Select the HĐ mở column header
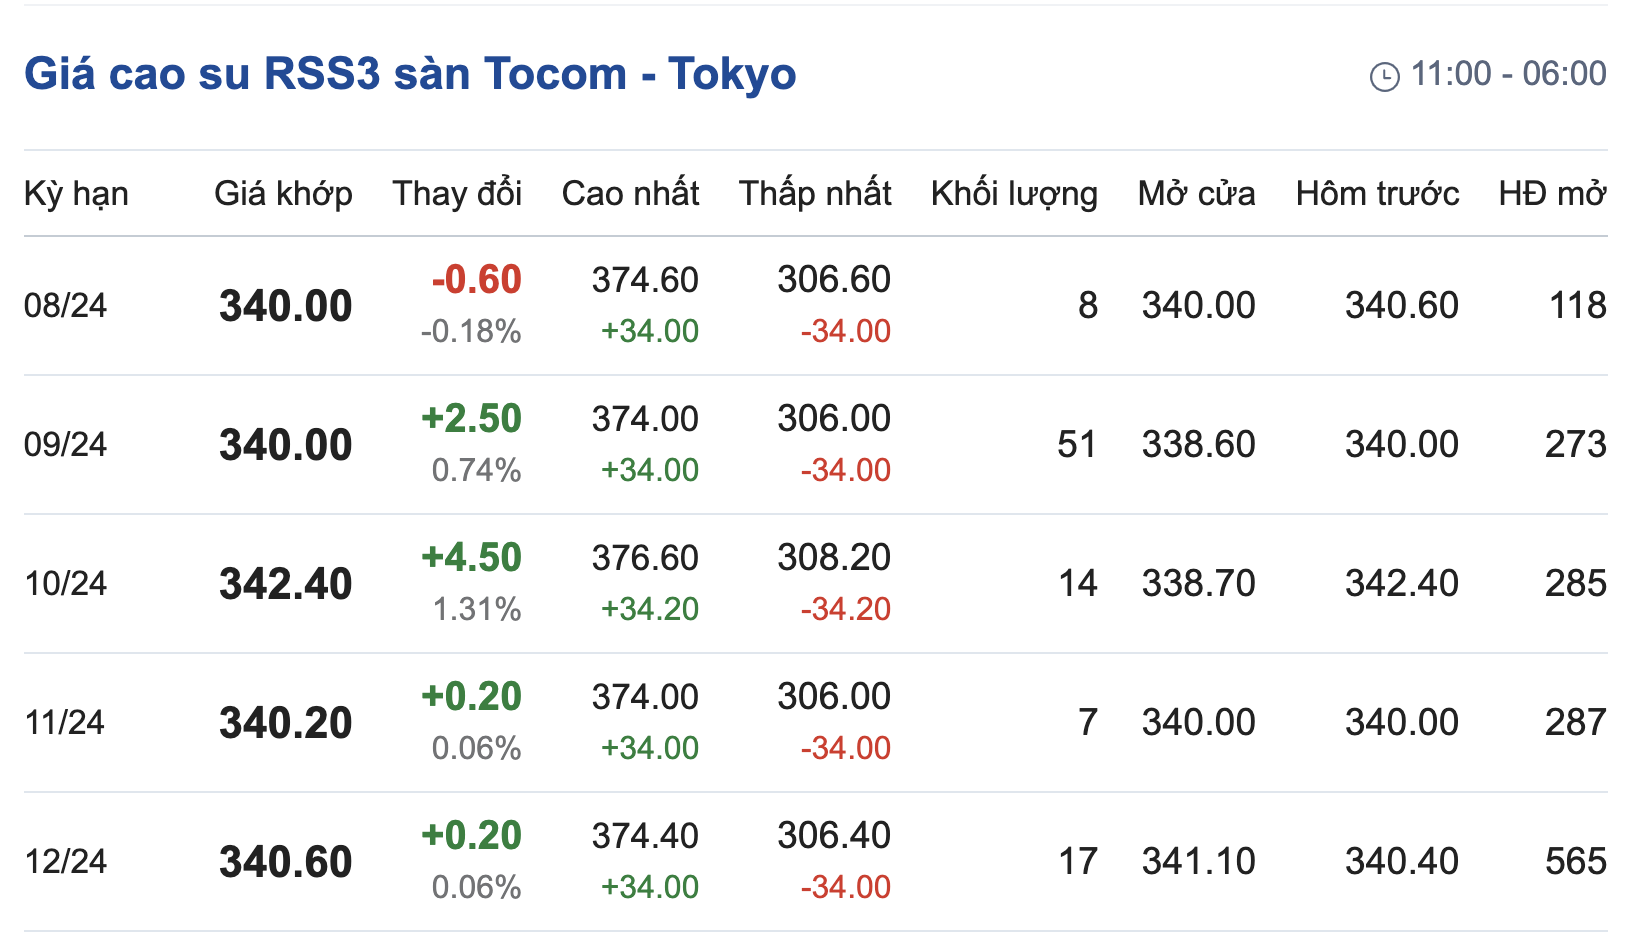This screenshot has height=934, width=1632. point(1552,194)
